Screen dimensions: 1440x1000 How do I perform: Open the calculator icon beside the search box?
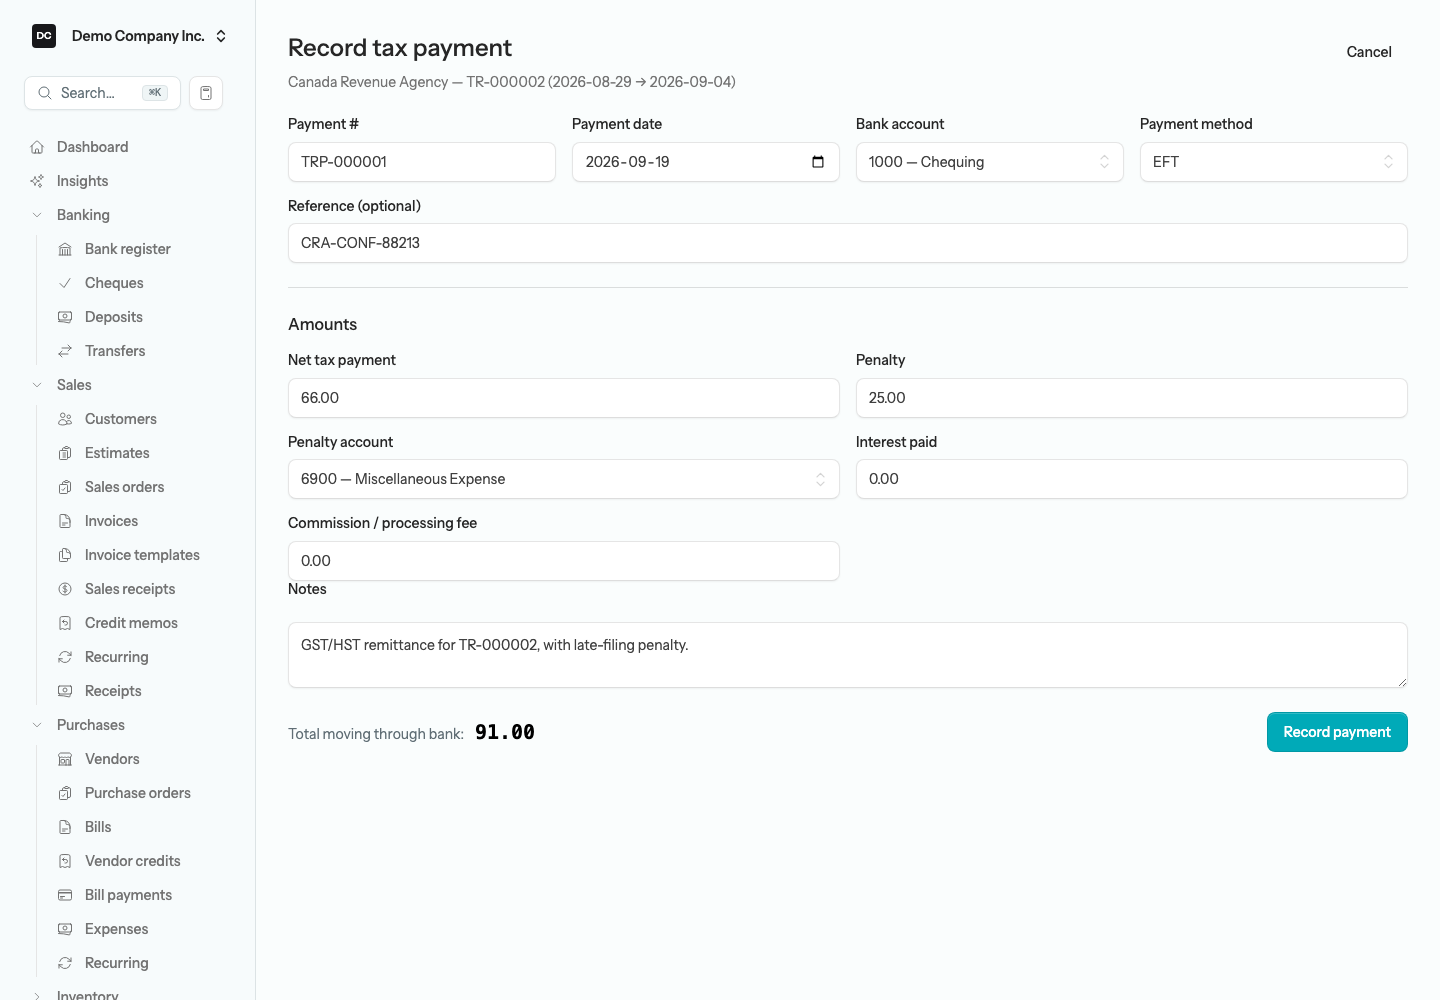point(206,93)
